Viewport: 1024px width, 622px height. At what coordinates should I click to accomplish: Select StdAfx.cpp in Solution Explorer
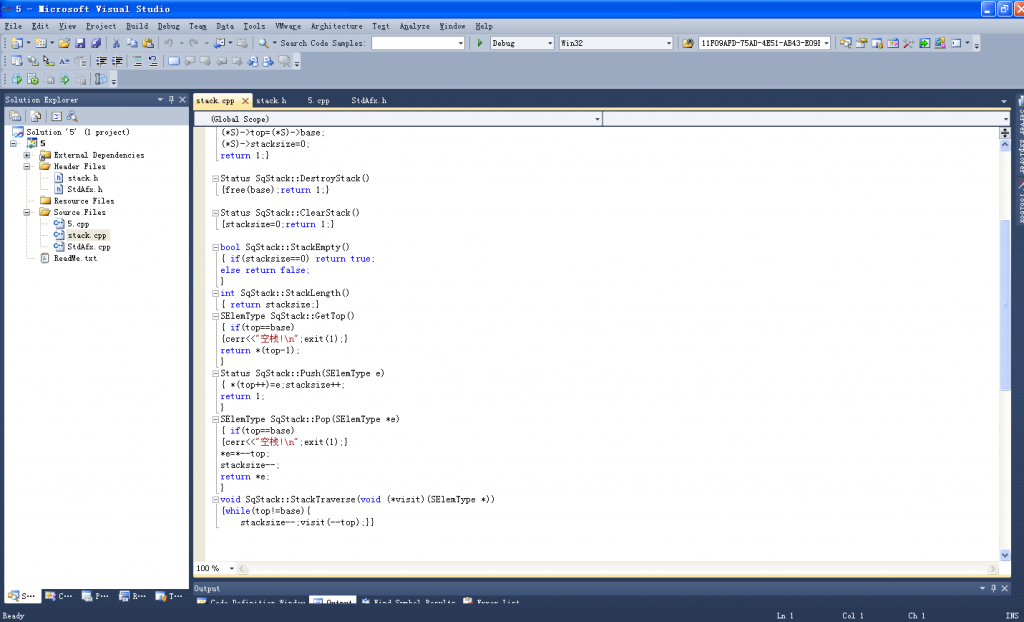[x=89, y=246]
